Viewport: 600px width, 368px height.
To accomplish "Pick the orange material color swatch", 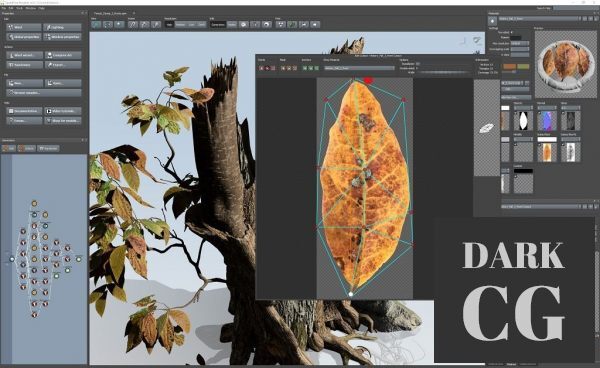I will pos(509,67).
